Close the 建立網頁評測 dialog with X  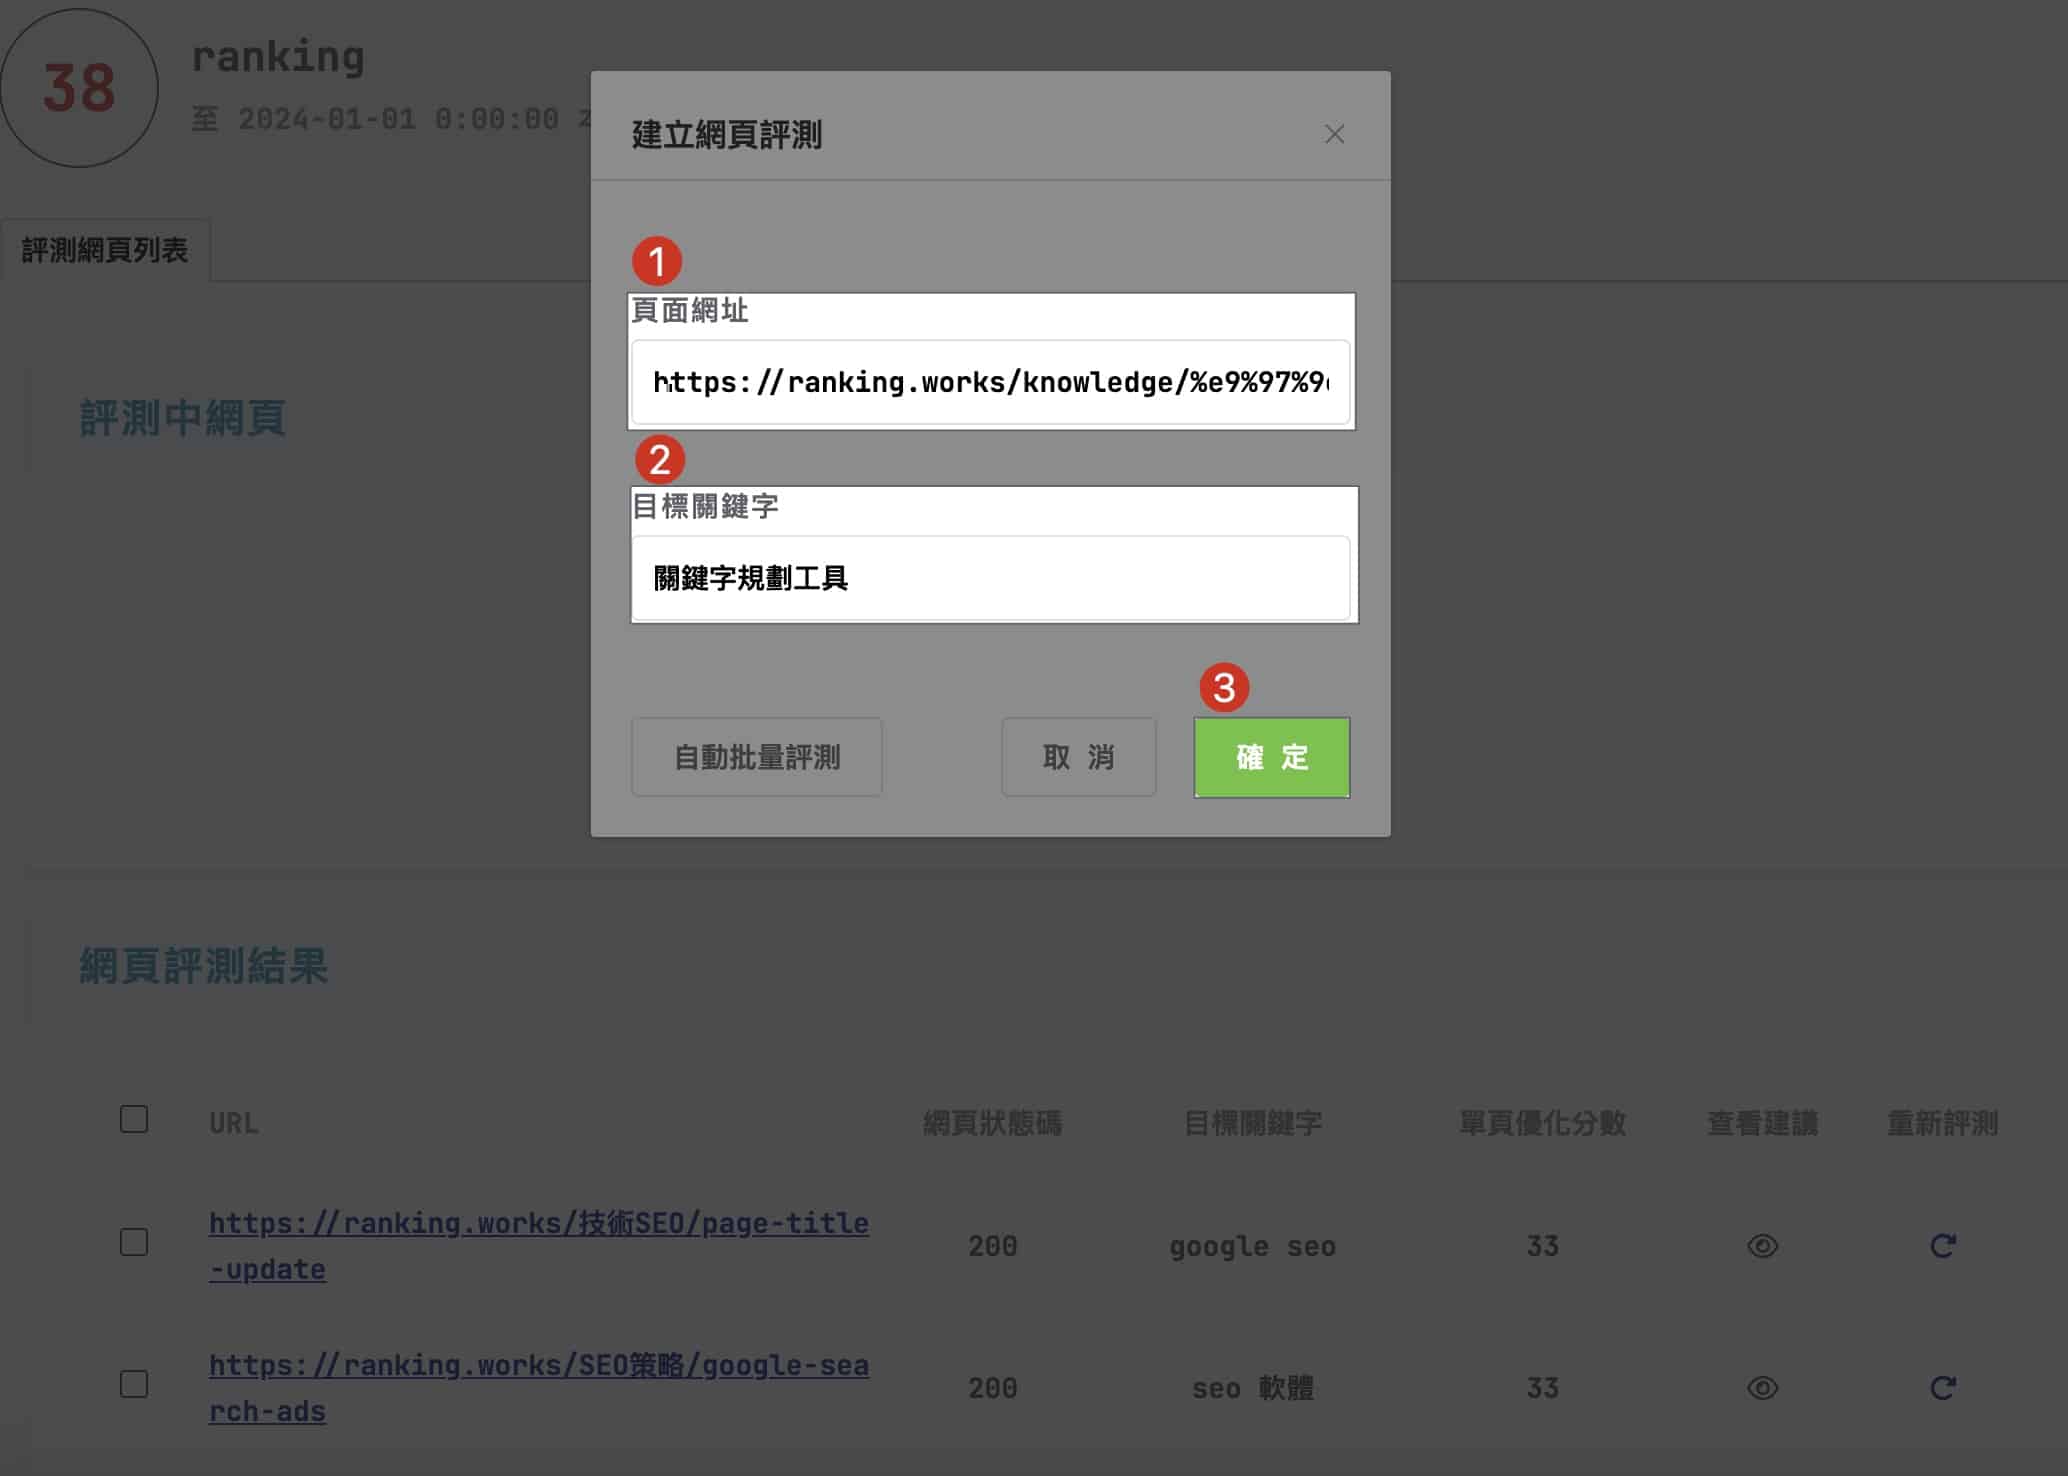coord(1334,134)
